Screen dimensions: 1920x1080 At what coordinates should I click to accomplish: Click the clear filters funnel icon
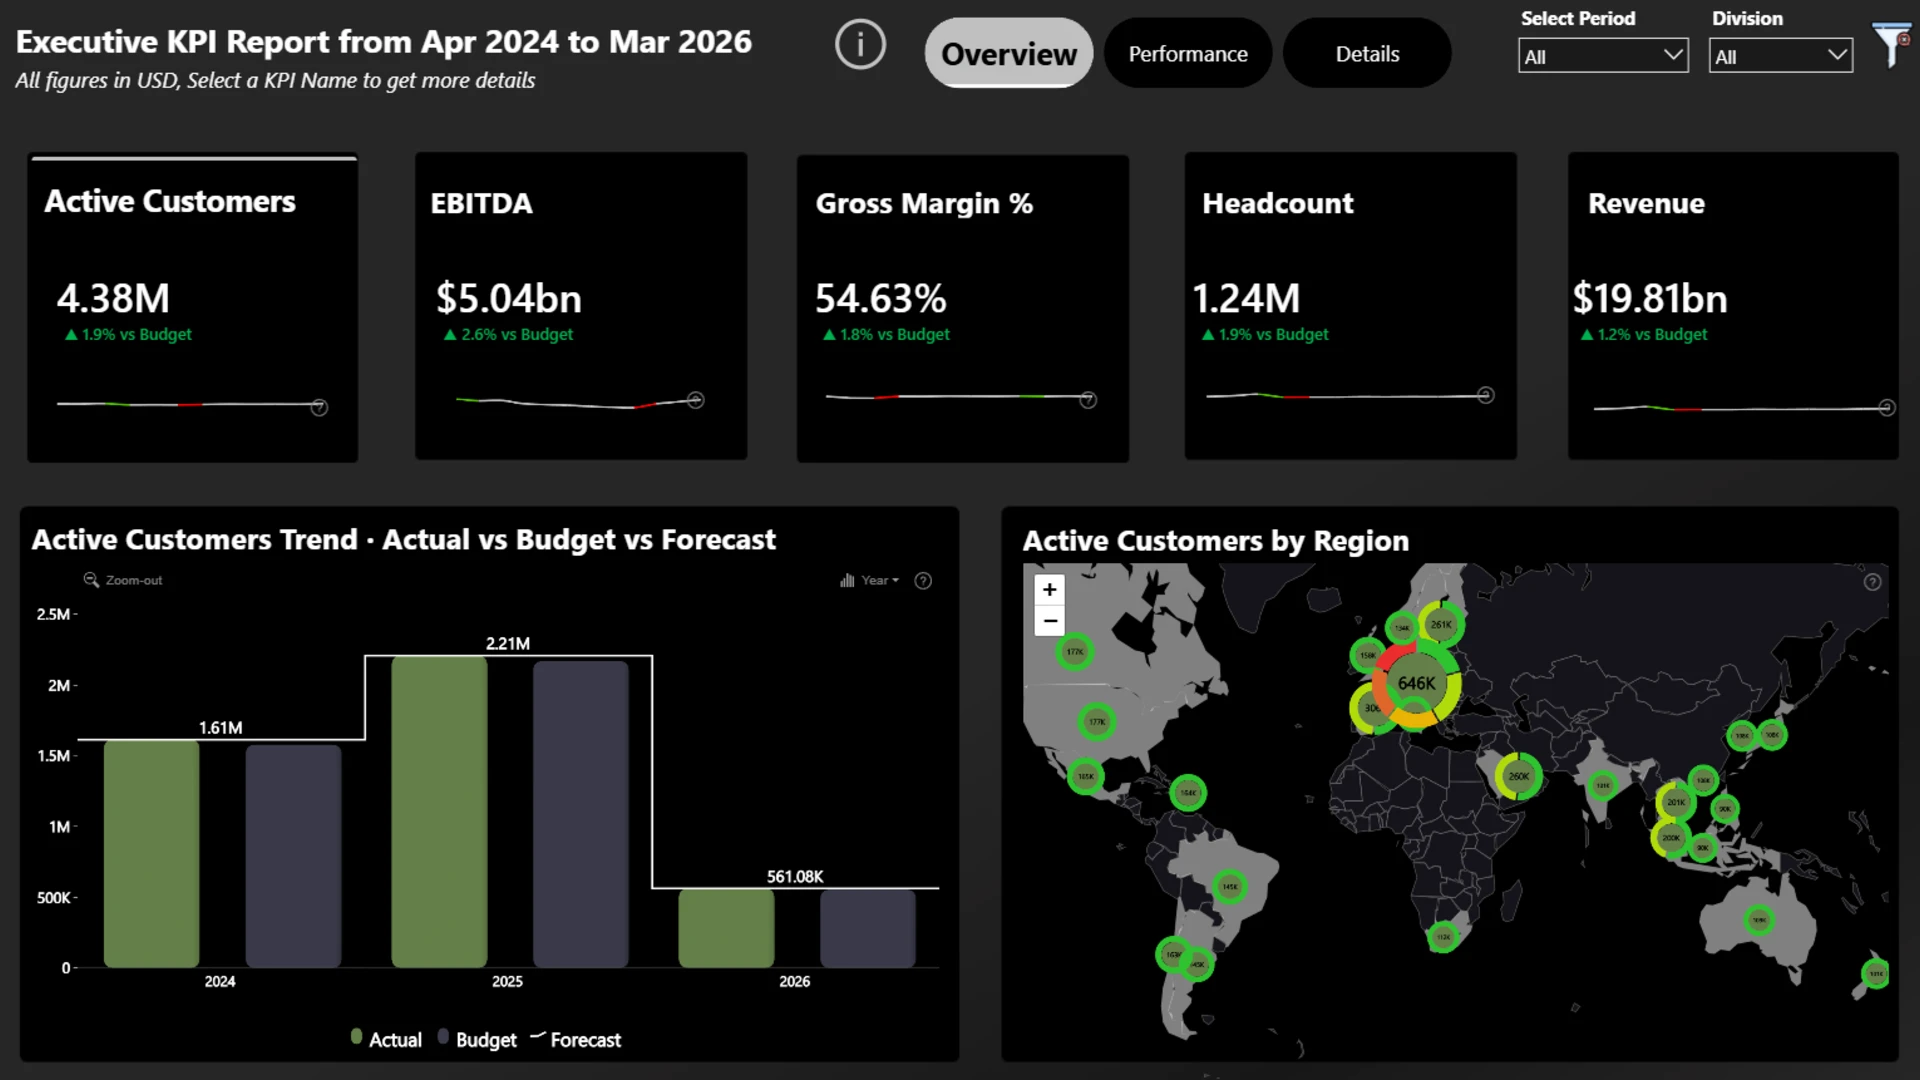1890,45
